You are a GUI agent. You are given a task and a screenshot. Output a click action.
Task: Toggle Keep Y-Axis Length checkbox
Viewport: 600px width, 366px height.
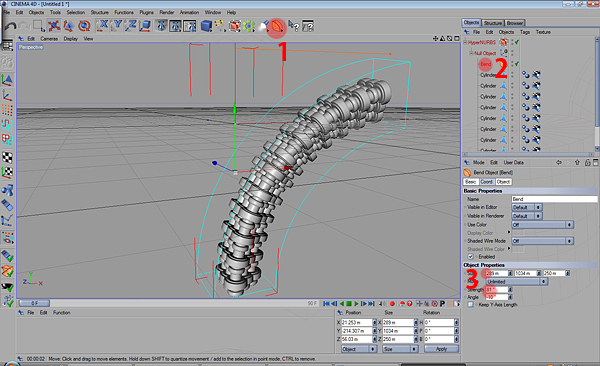click(x=470, y=305)
